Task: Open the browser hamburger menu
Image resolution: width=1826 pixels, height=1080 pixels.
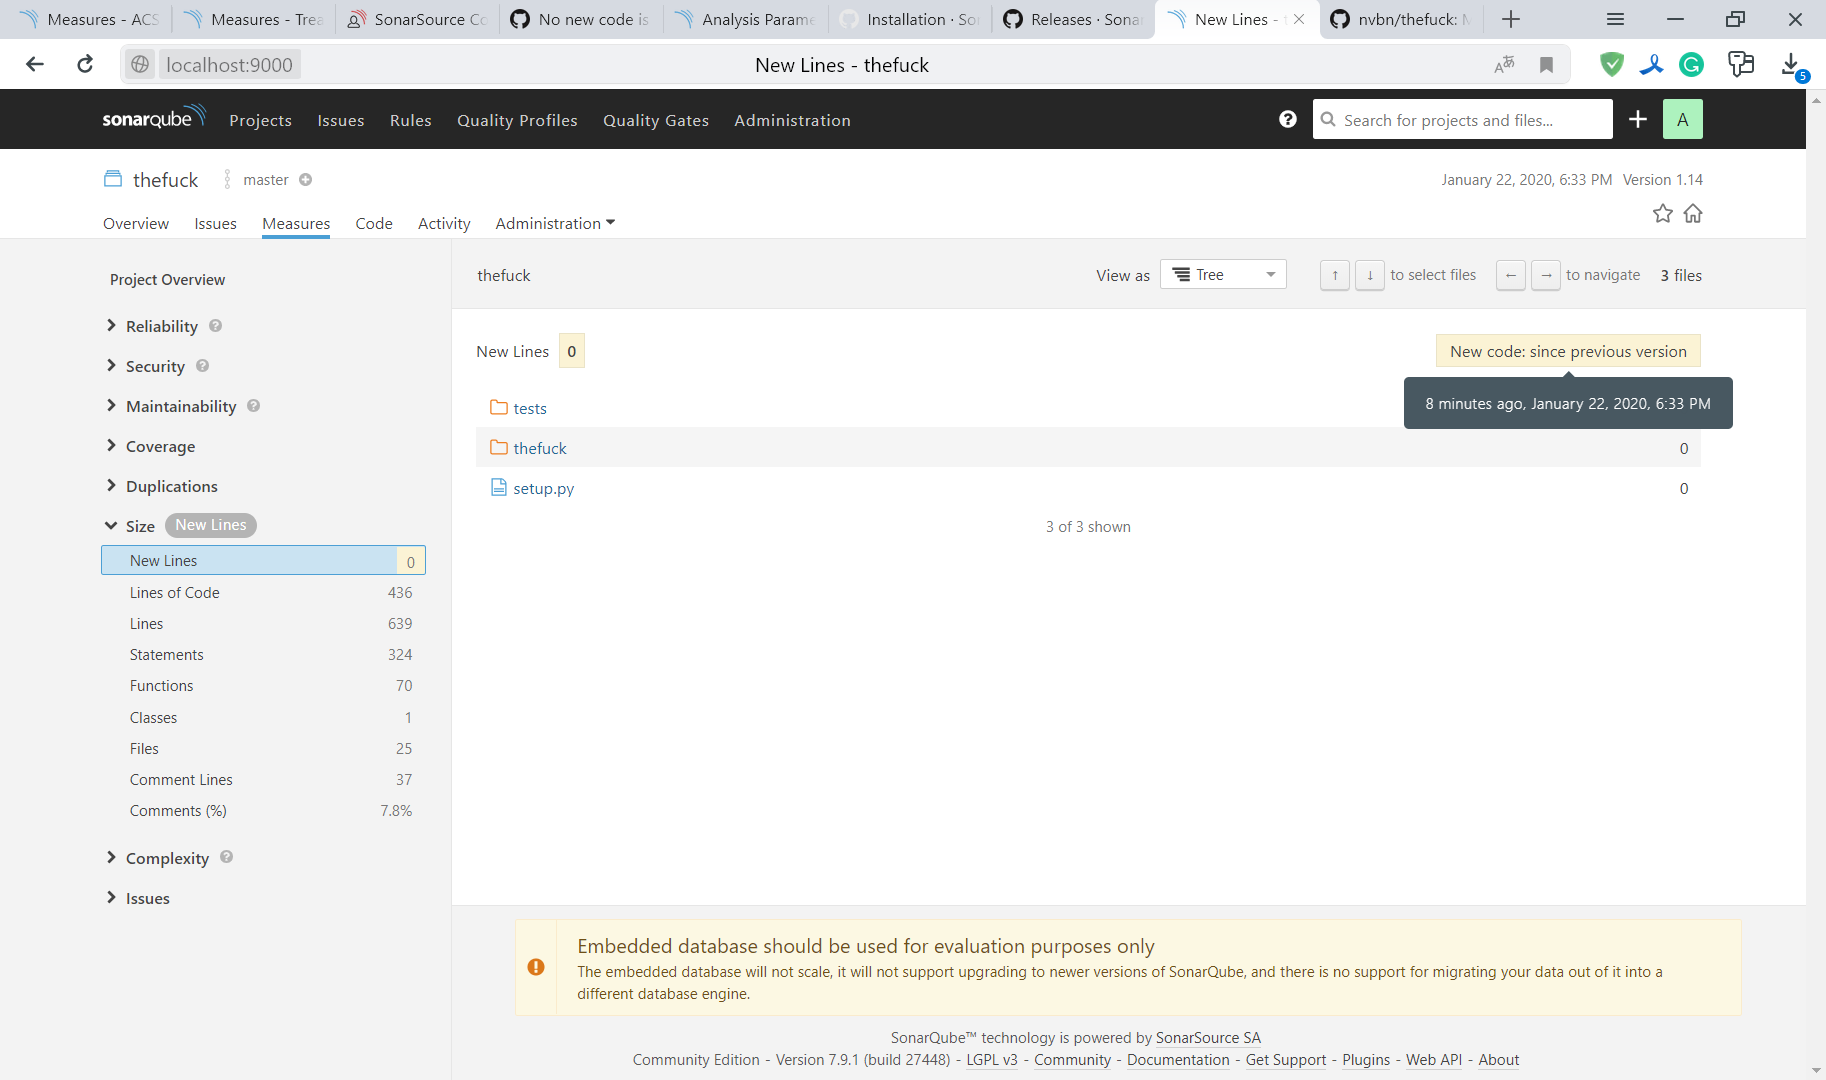Action: tap(1615, 19)
